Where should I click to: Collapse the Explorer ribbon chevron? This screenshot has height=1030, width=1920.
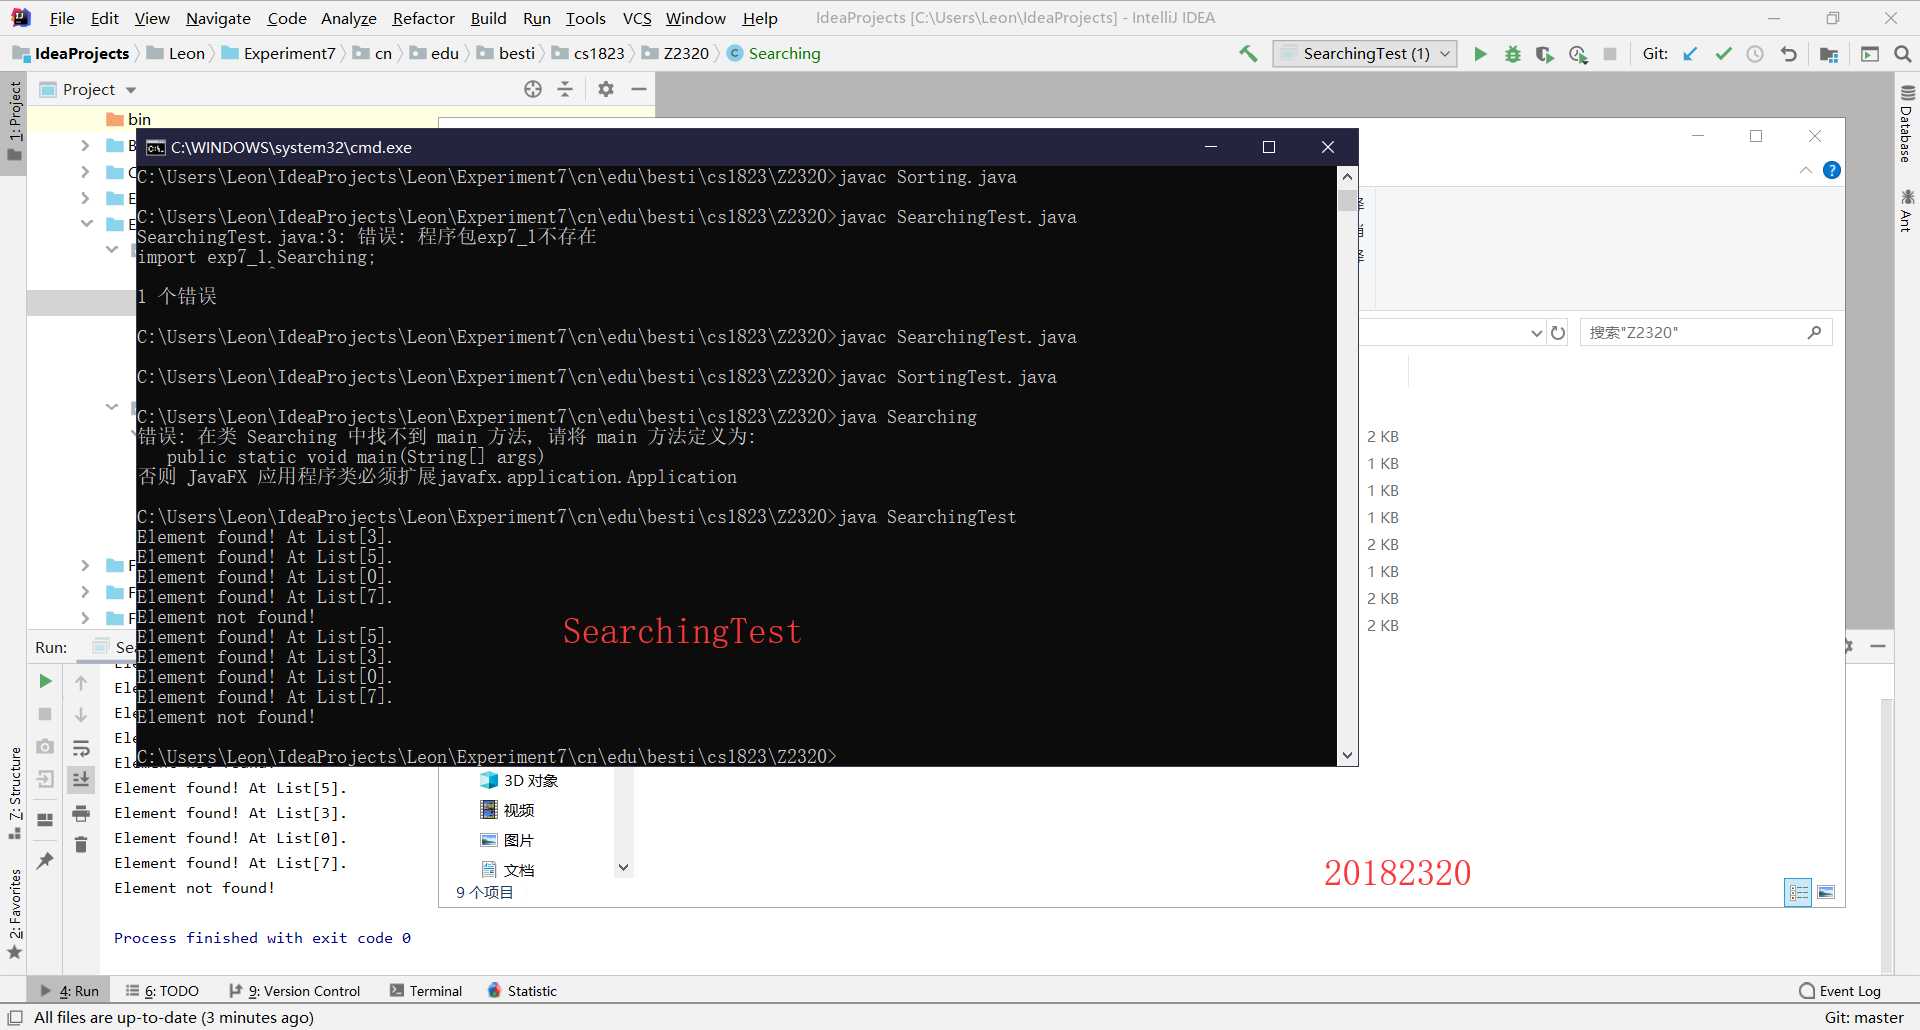(1805, 170)
